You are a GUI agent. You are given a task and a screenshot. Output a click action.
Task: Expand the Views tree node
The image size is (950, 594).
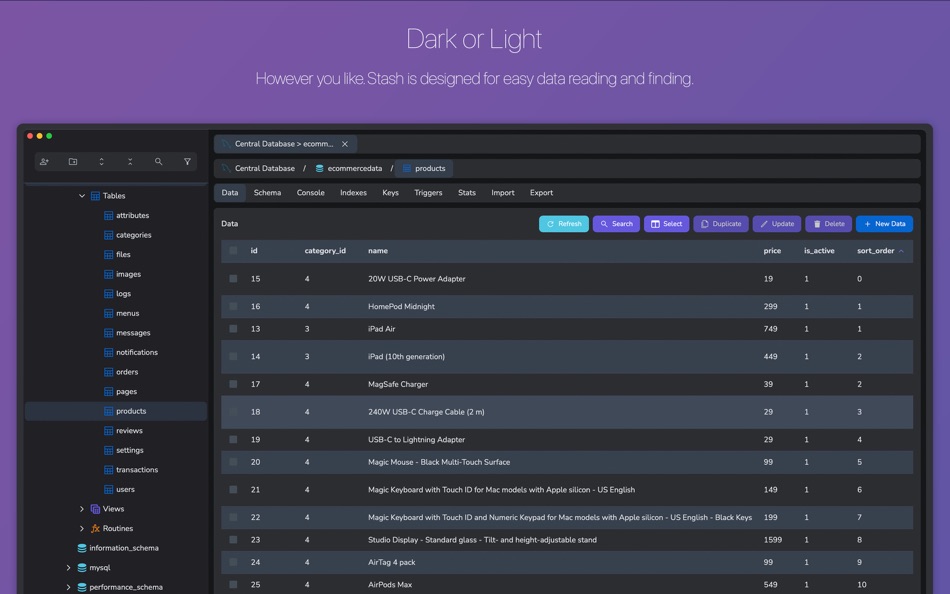point(82,509)
